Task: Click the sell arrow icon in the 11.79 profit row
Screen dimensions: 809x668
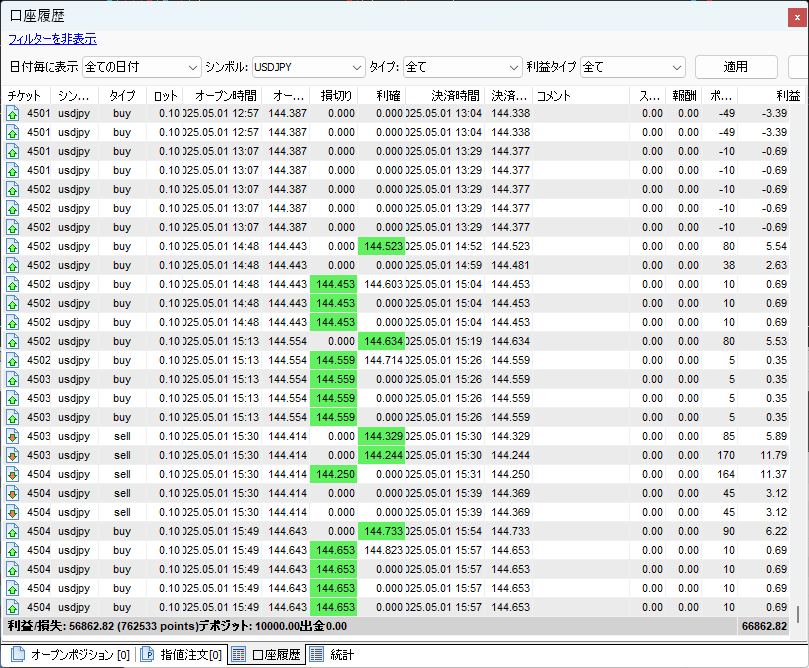Action: point(12,455)
